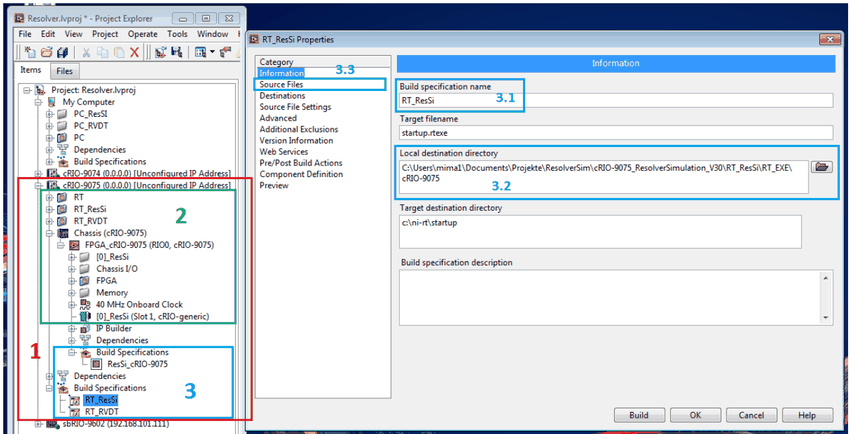Click the Build button
This screenshot has height=434, width=852.
639,415
